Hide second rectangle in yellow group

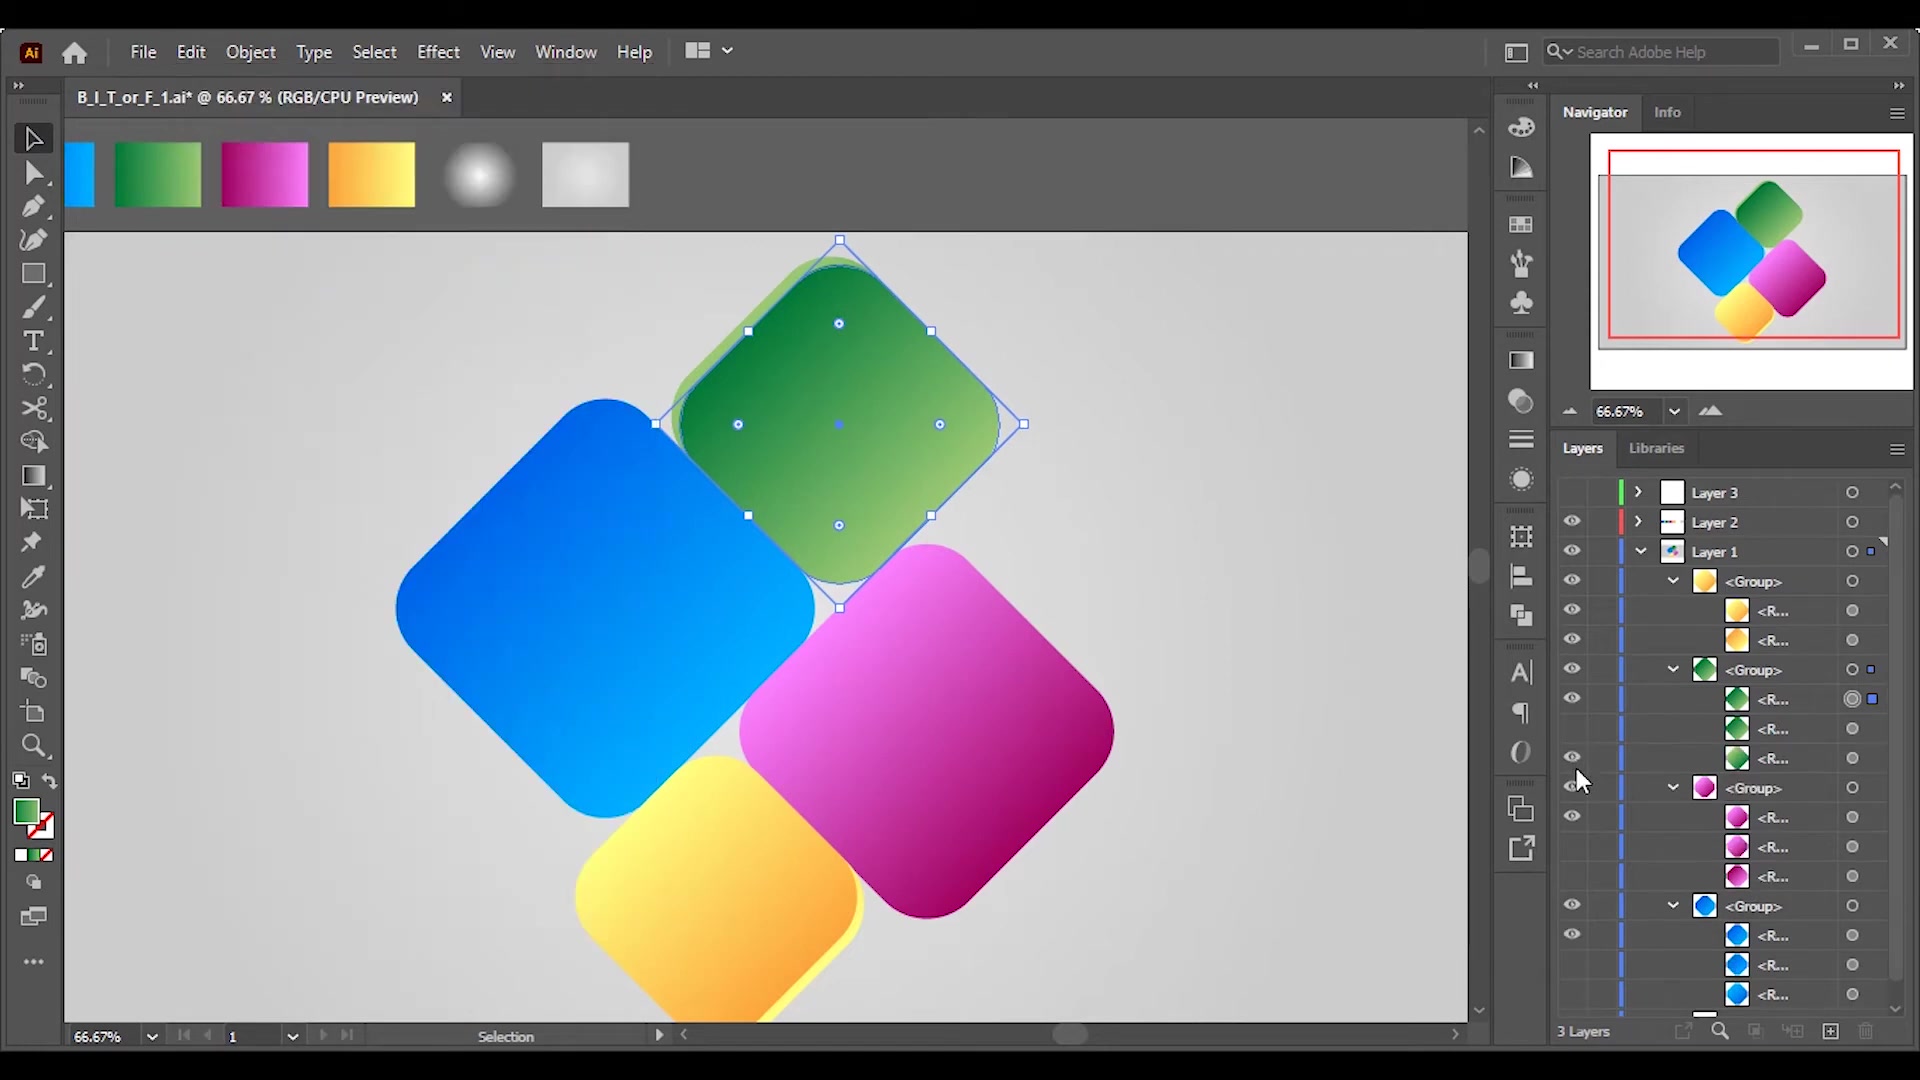pyautogui.click(x=1572, y=639)
